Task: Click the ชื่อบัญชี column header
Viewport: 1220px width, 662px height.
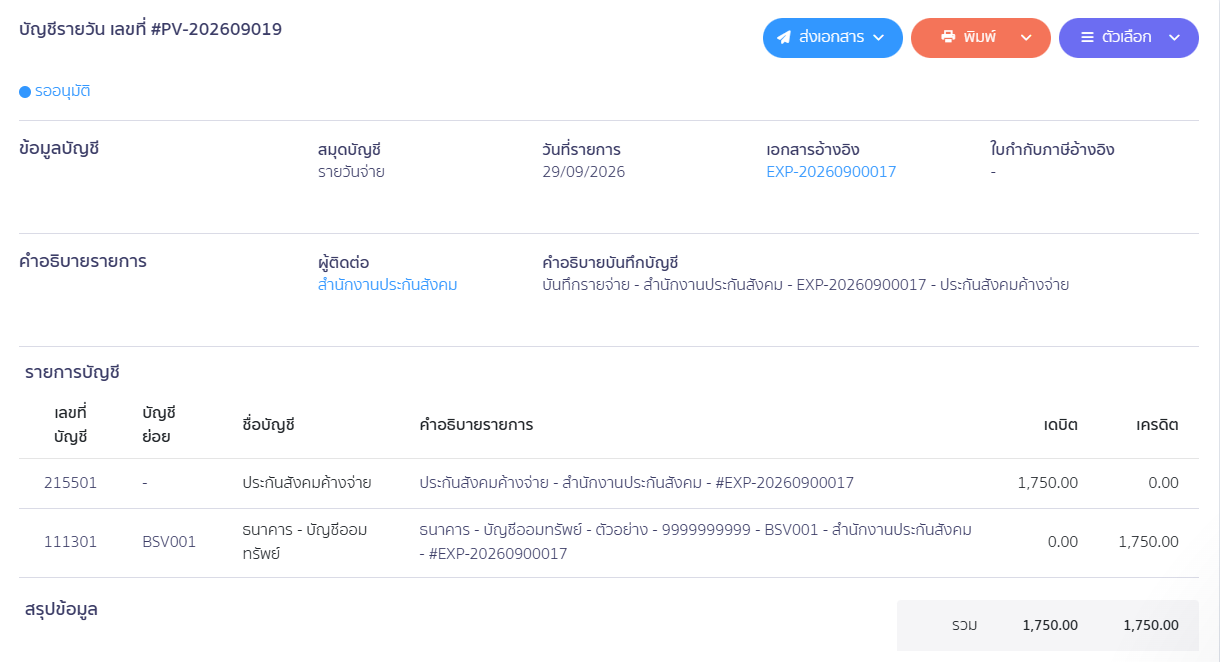Action: click(x=269, y=425)
